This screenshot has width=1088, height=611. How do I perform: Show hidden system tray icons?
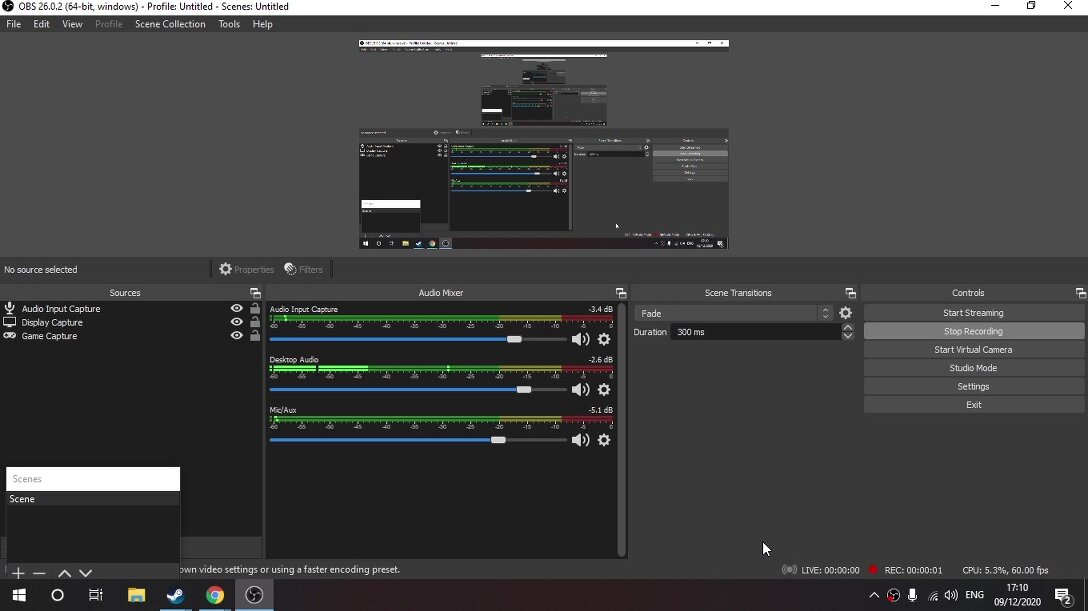tap(874, 596)
